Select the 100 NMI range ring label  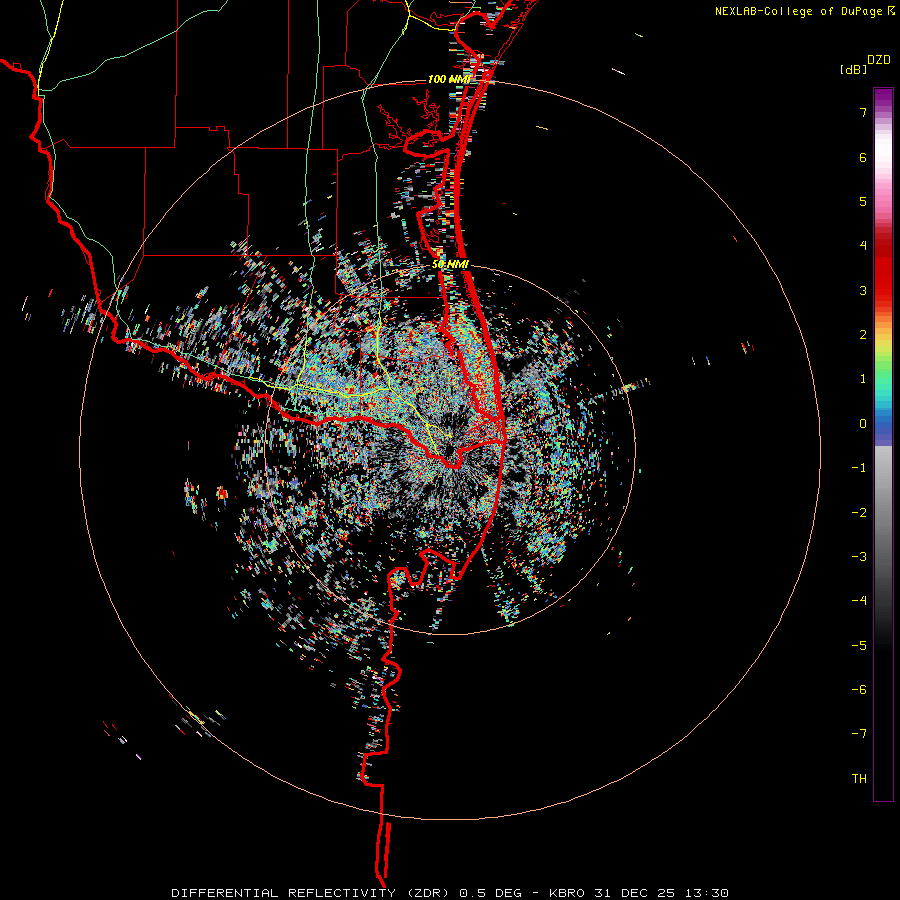(x=449, y=79)
